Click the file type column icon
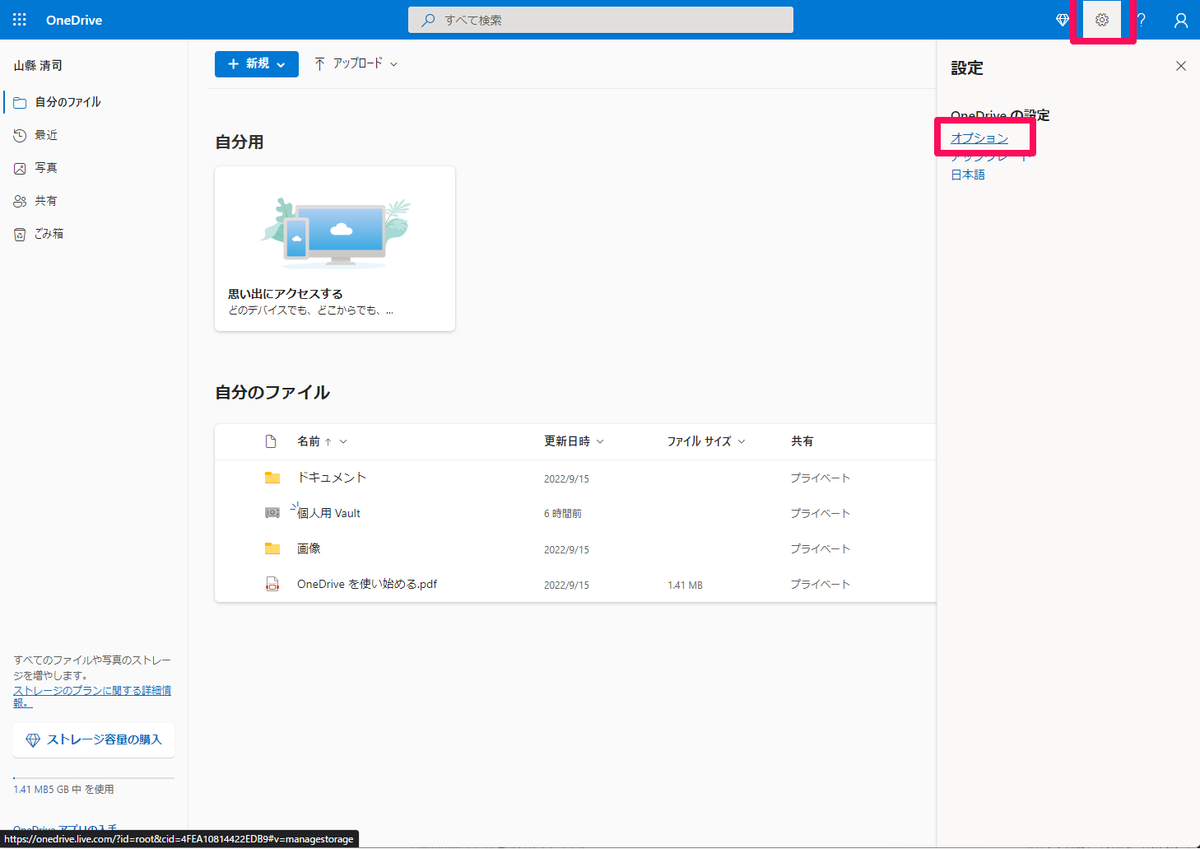This screenshot has width=1200, height=849. (270, 441)
